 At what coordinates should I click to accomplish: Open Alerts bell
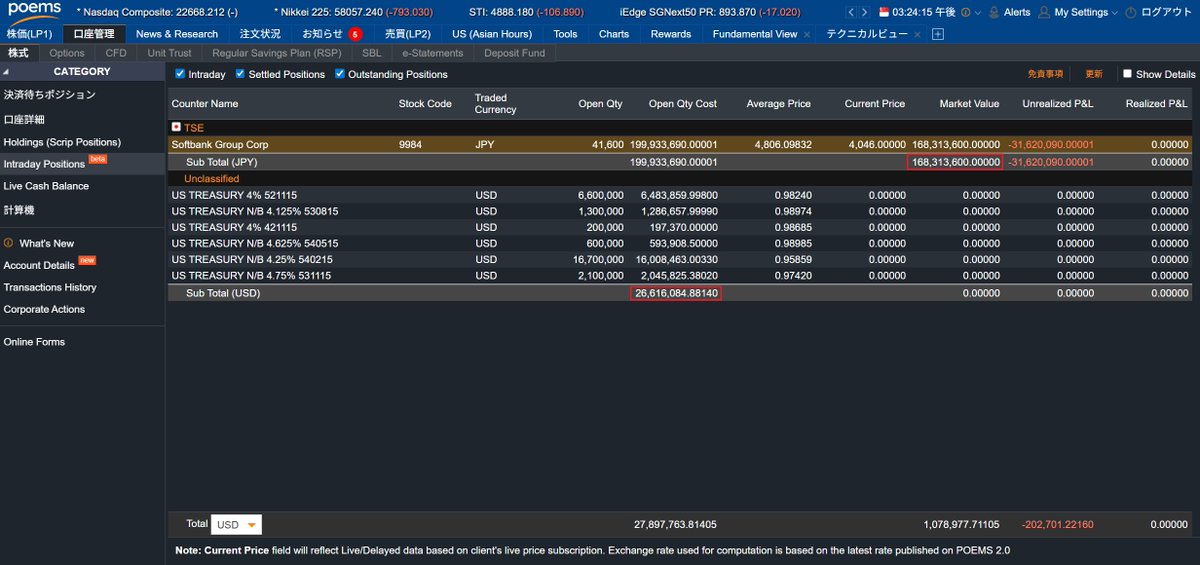[994, 12]
